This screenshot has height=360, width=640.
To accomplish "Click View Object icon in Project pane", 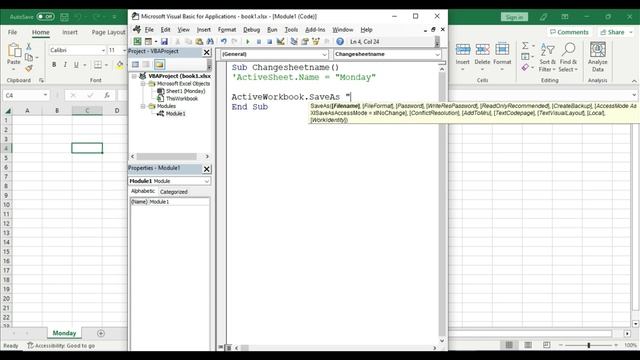I will tap(146, 64).
